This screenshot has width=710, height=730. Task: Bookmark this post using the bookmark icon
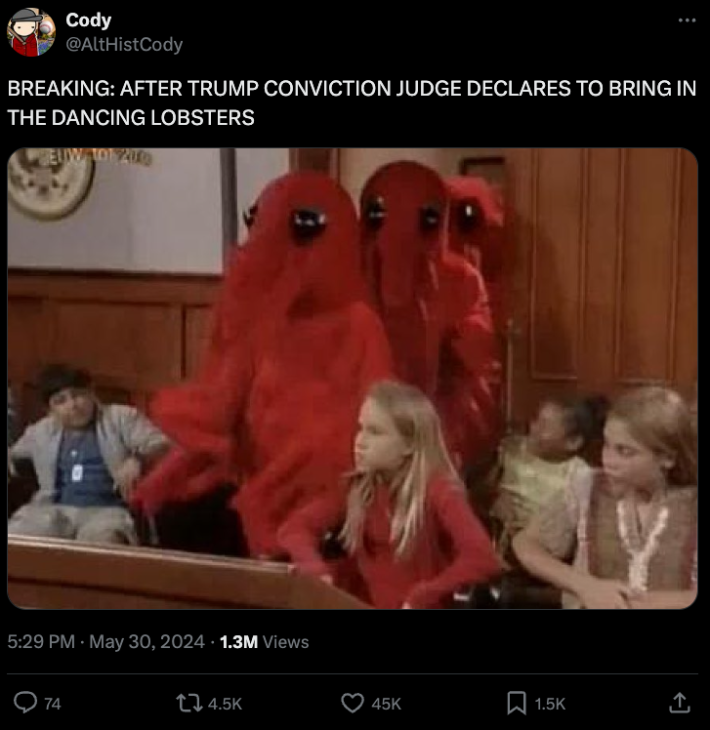pyautogui.click(x=516, y=703)
